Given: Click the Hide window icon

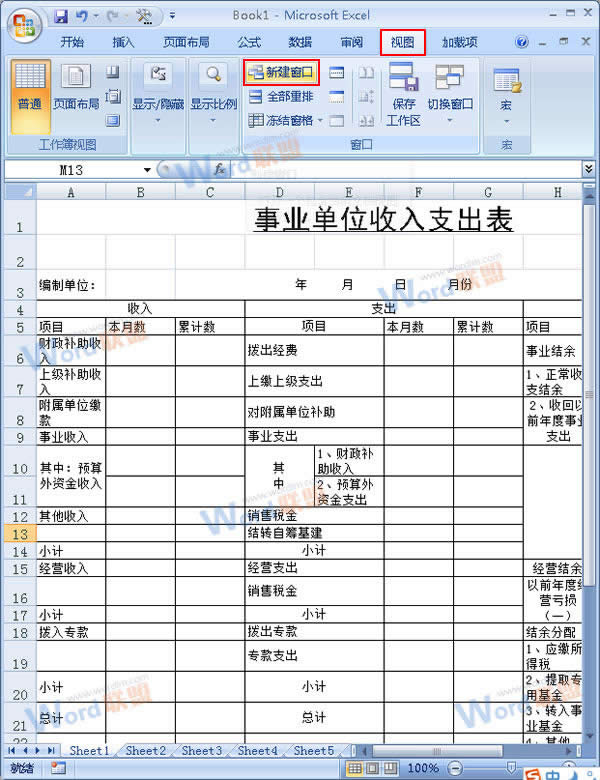Looking at the screenshot, I should [x=336, y=97].
